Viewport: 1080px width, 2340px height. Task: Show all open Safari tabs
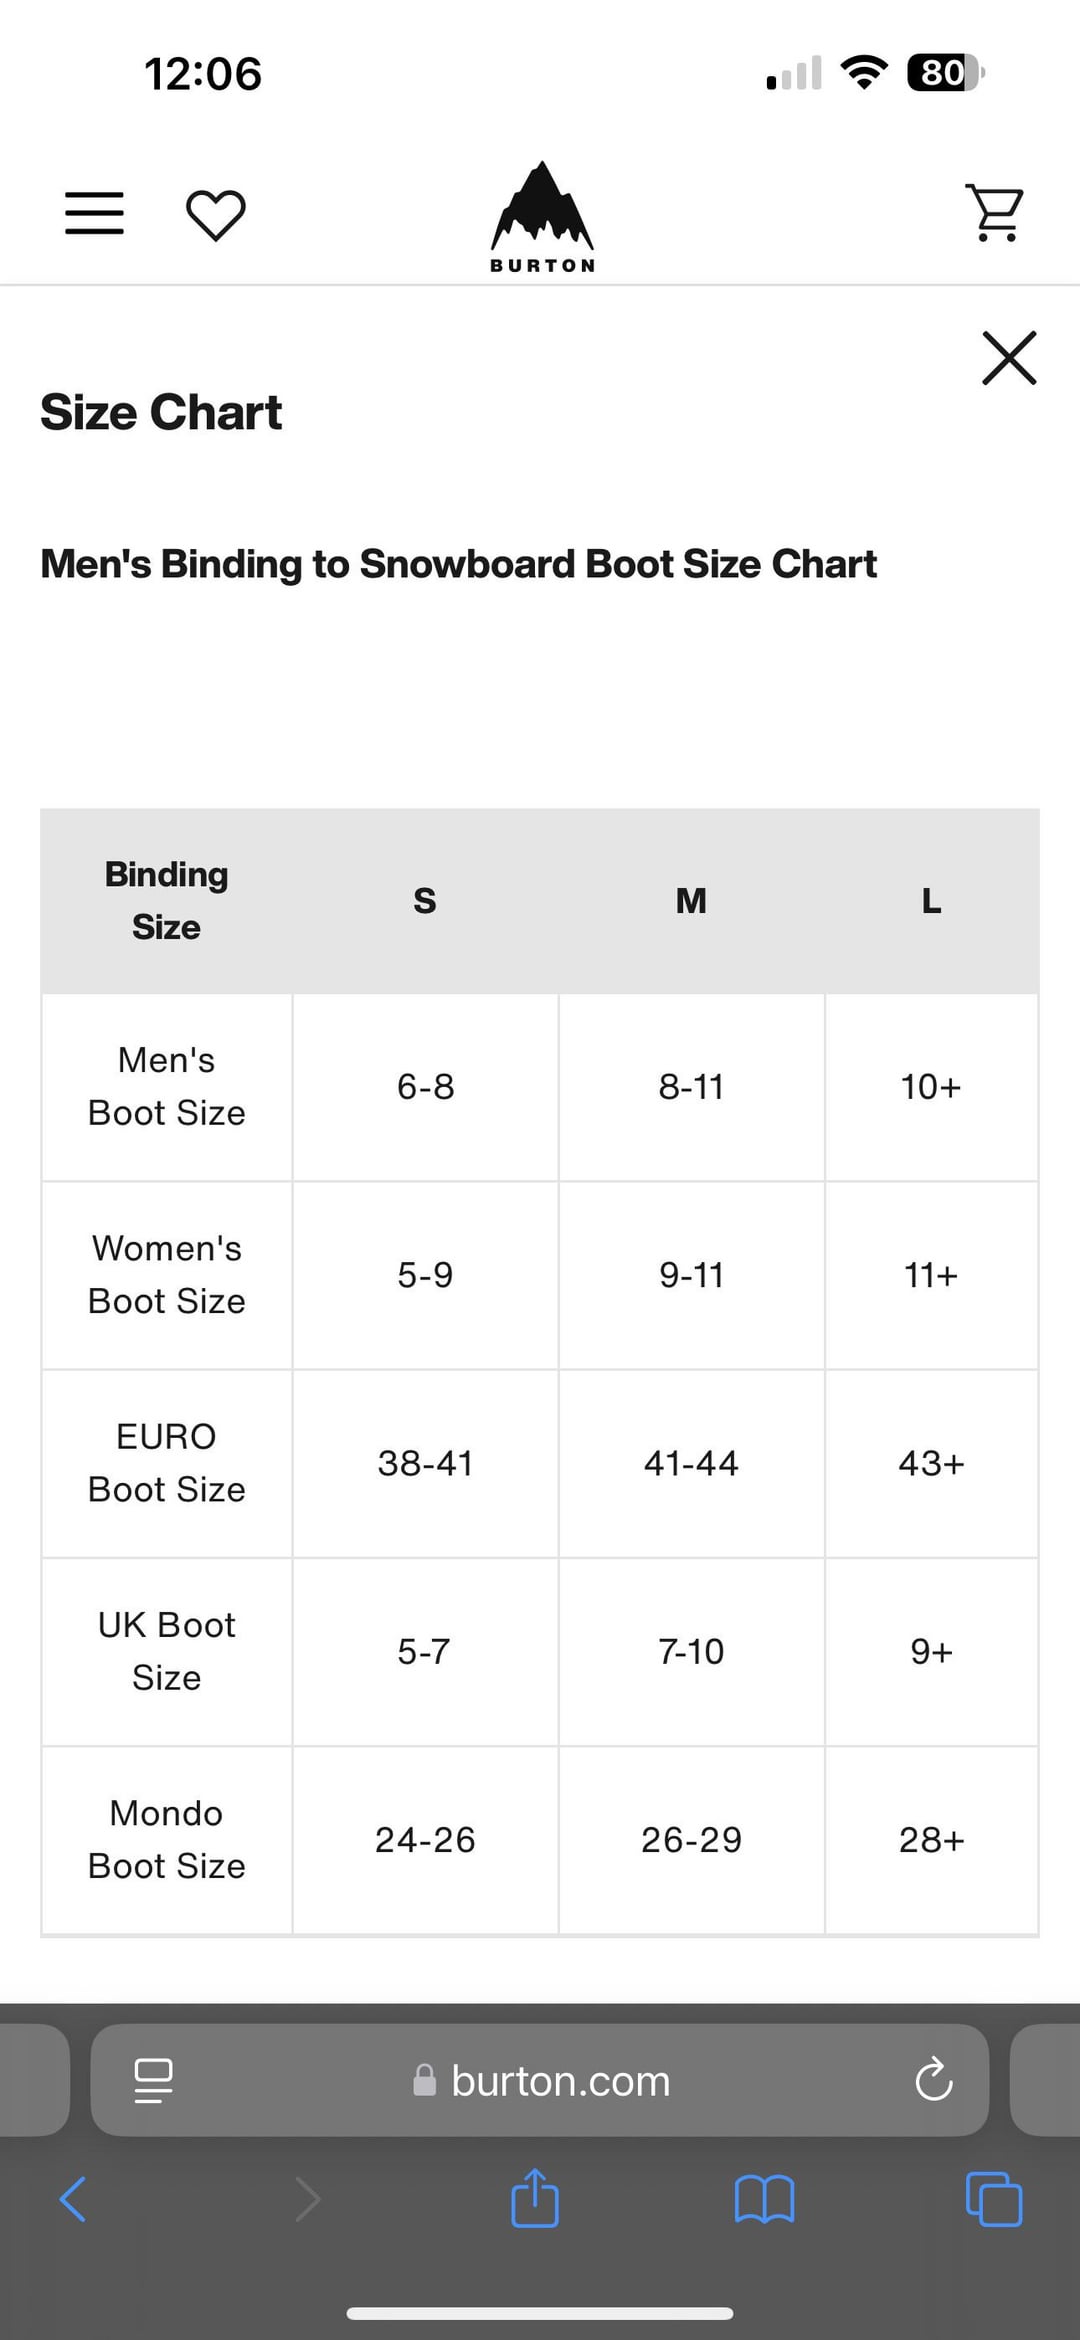point(994,2199)
